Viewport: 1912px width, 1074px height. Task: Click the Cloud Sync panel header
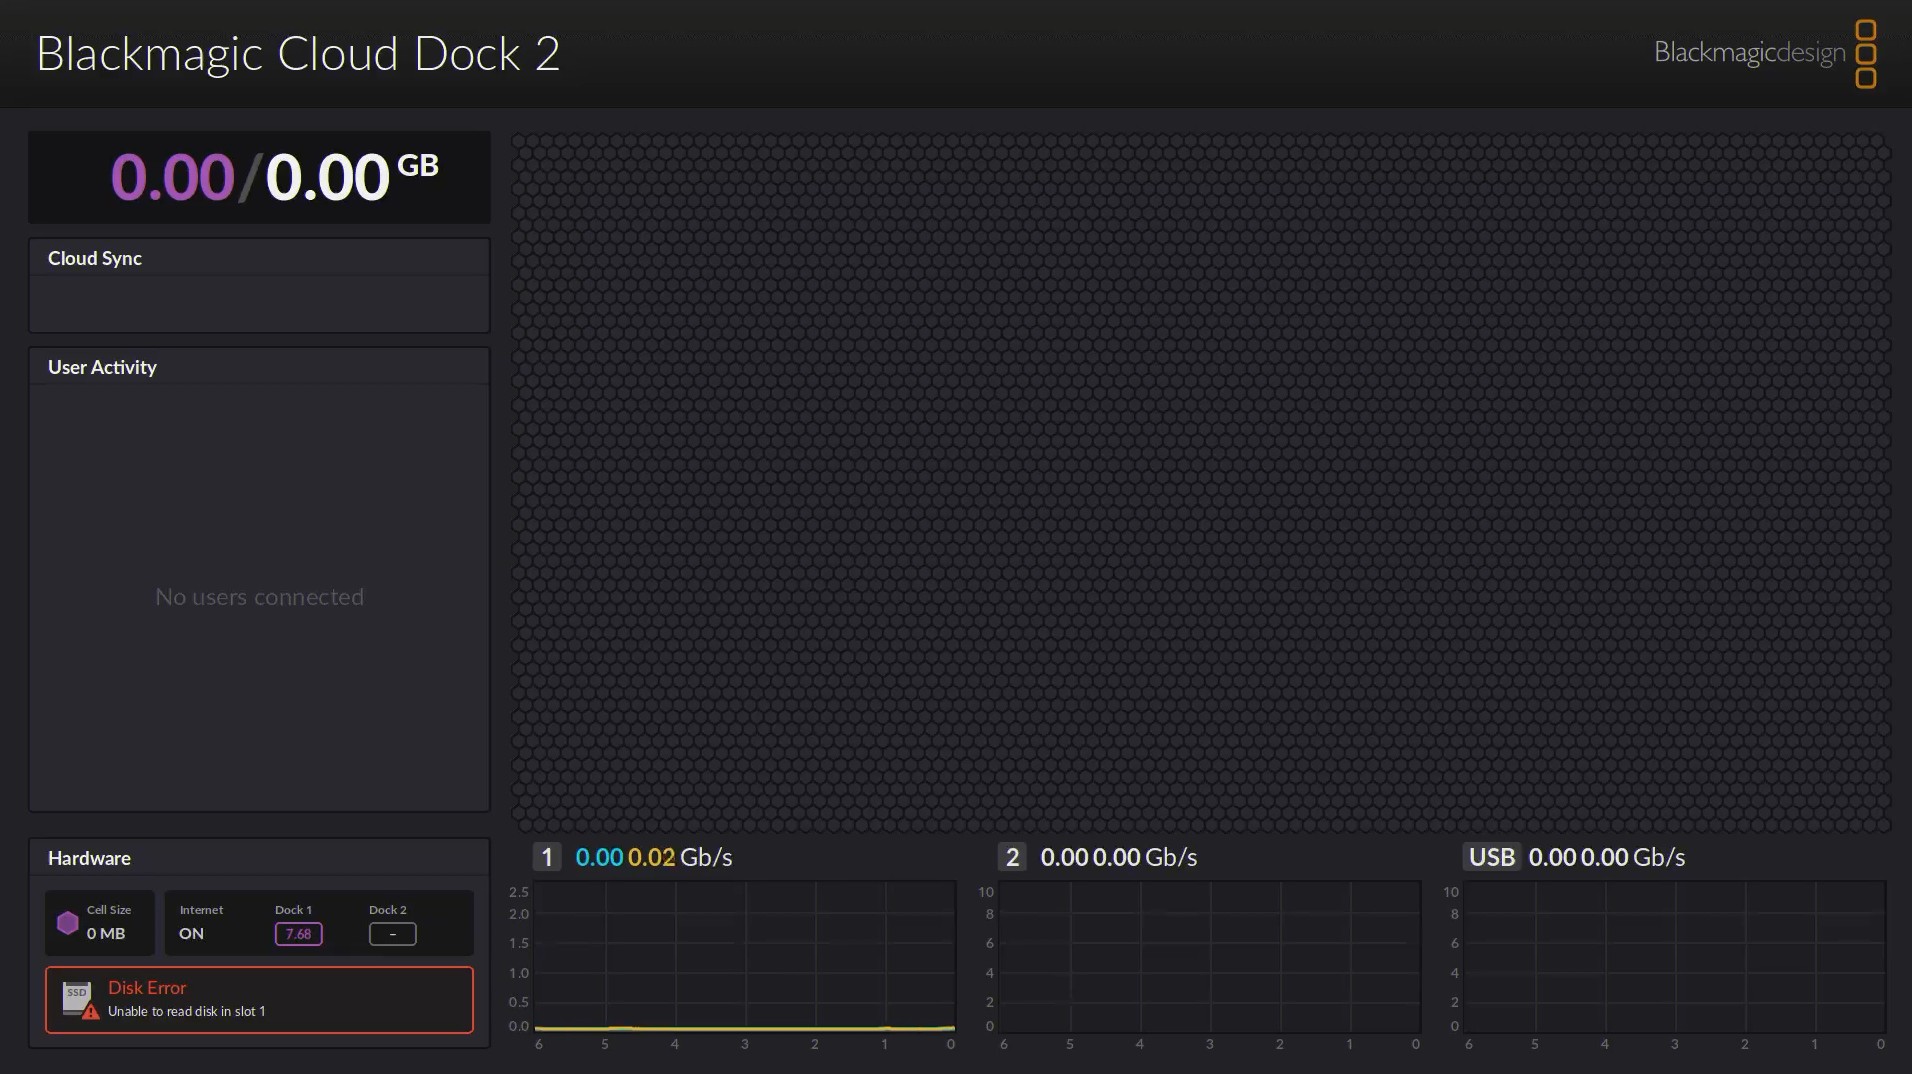(x=259, y=258)
